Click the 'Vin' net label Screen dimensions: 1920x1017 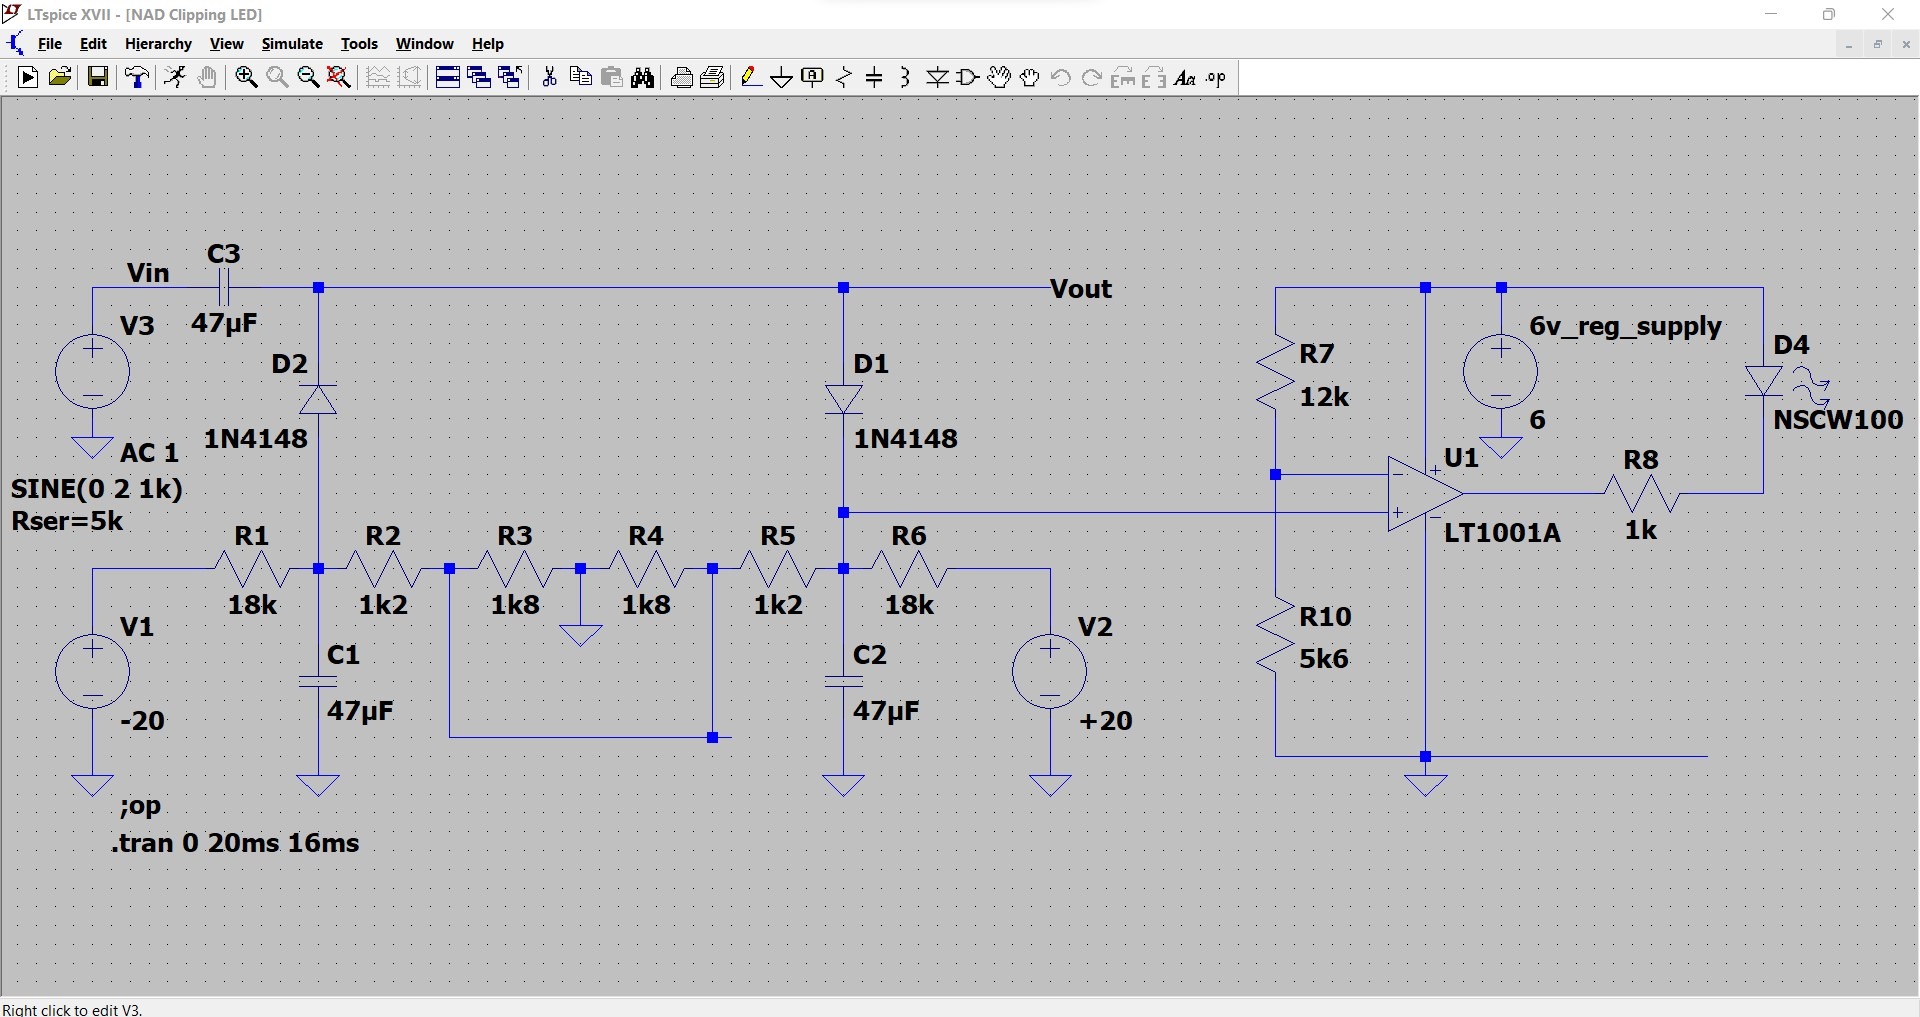click(x=148, y=273)
